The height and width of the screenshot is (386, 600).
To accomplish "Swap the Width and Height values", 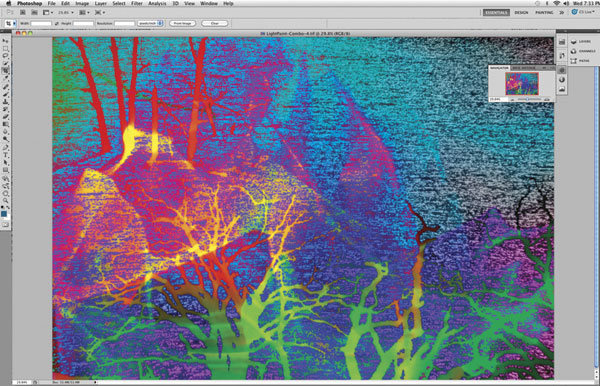I will [x=57, y=23].
